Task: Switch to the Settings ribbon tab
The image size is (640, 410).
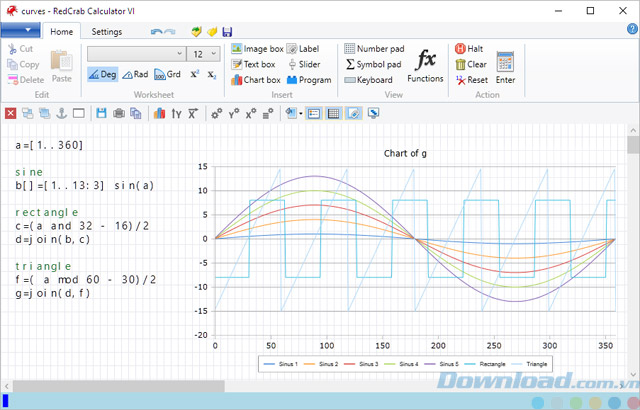Action: pos(107,31)
